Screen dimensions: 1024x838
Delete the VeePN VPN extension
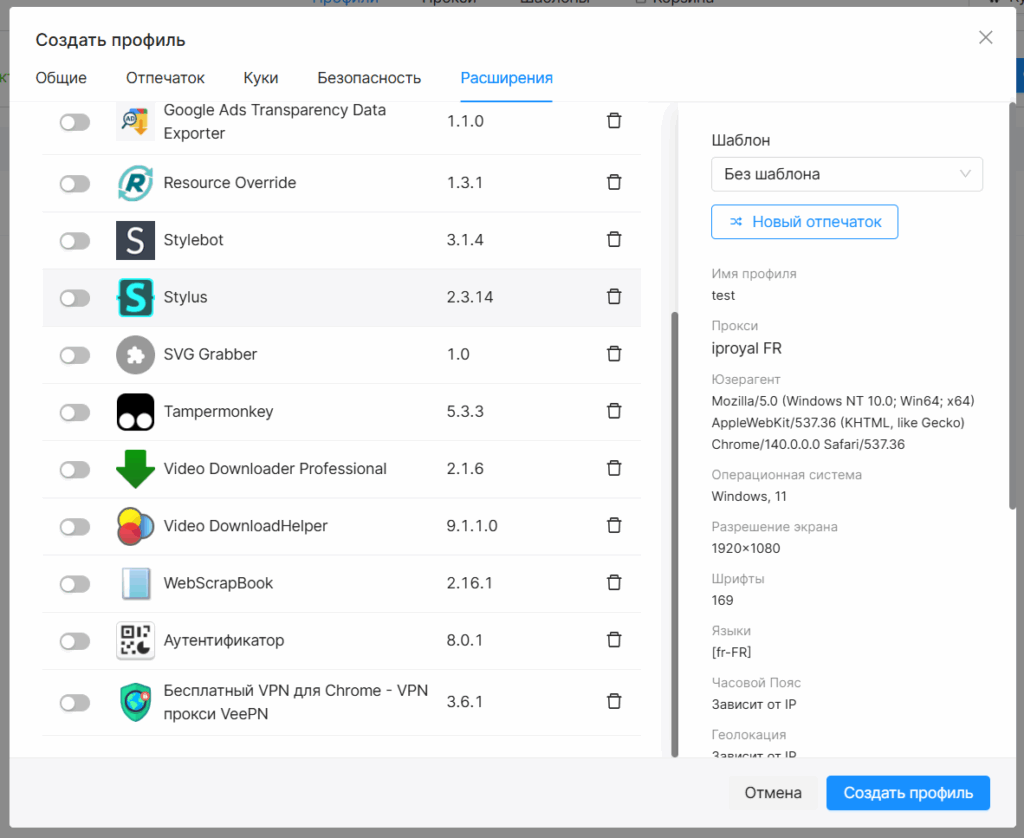(614, 701)
